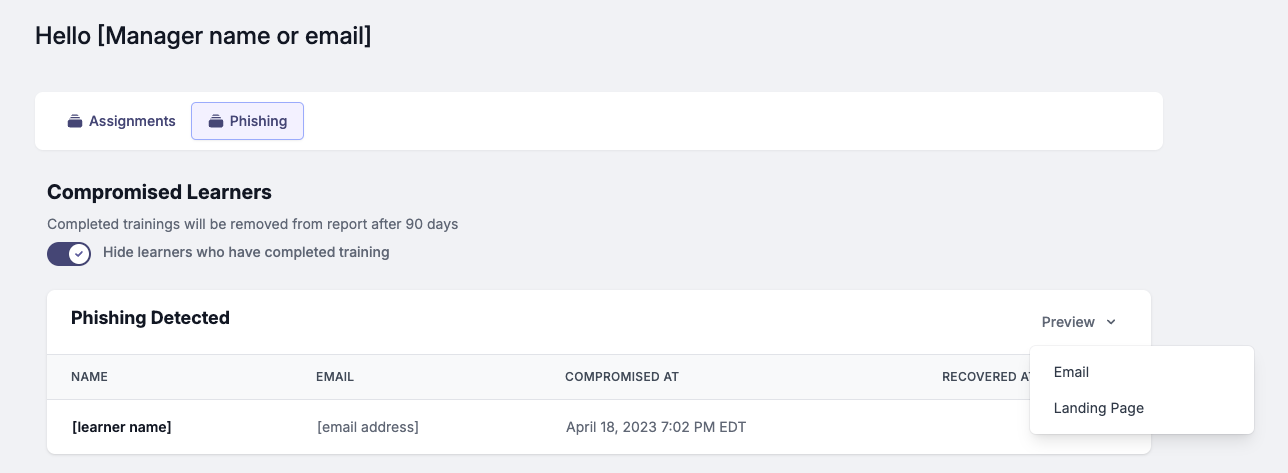Switch to the Assignments tab
The image size is (1288, 473).
pyautogui.click(x=122, y=121)
